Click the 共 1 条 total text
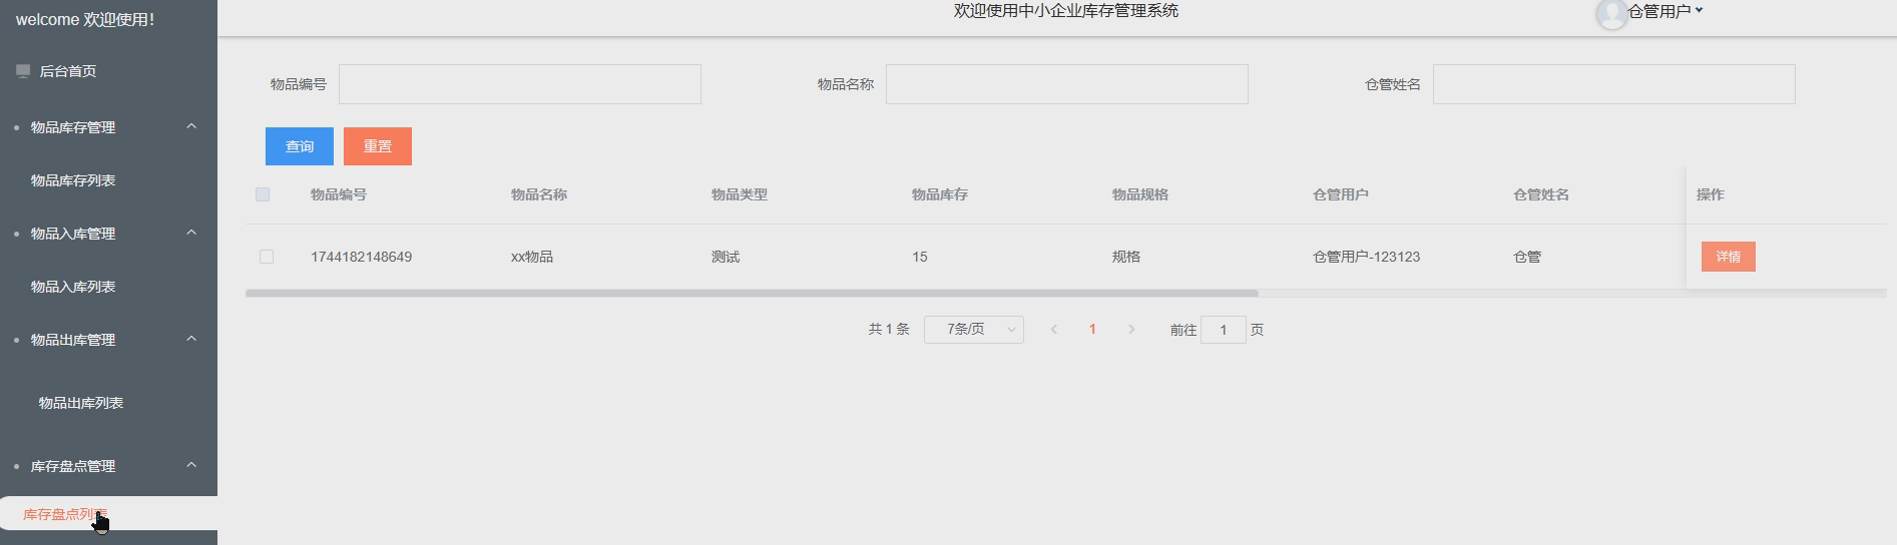The height and width of the screenshot is (545, 1897). pyautogui.click(x=889, y=329)
